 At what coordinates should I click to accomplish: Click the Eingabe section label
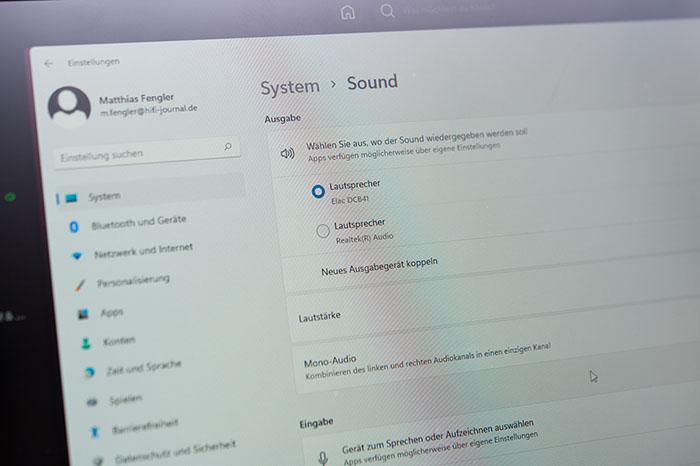click(x=317, y=423)
